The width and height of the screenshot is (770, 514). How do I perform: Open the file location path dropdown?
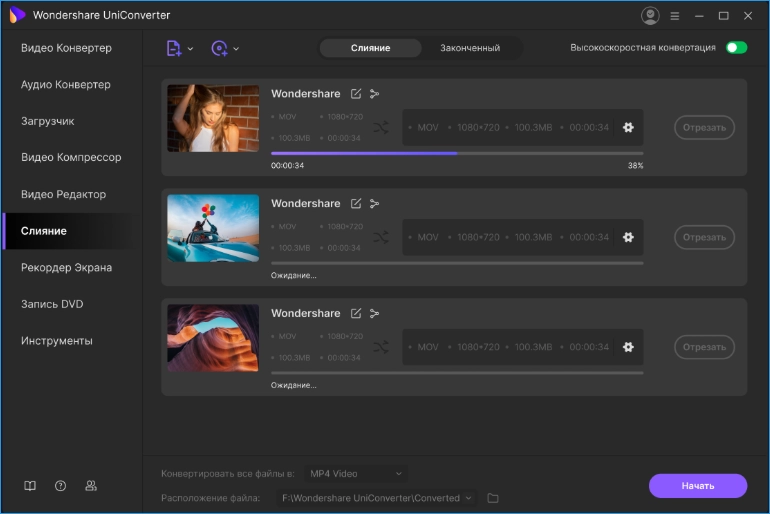376,498
